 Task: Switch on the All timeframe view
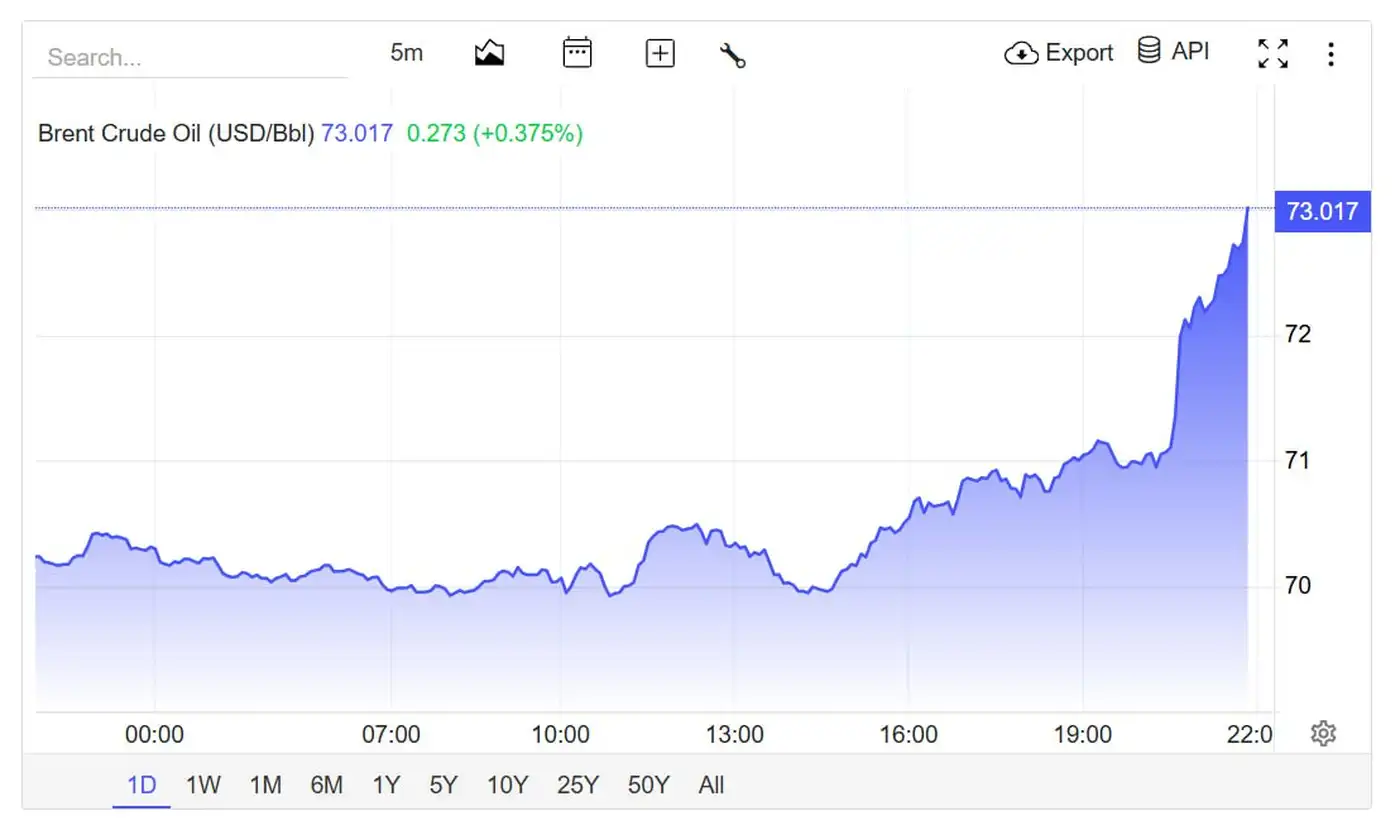pyautogui.click(x=711, y=786)
